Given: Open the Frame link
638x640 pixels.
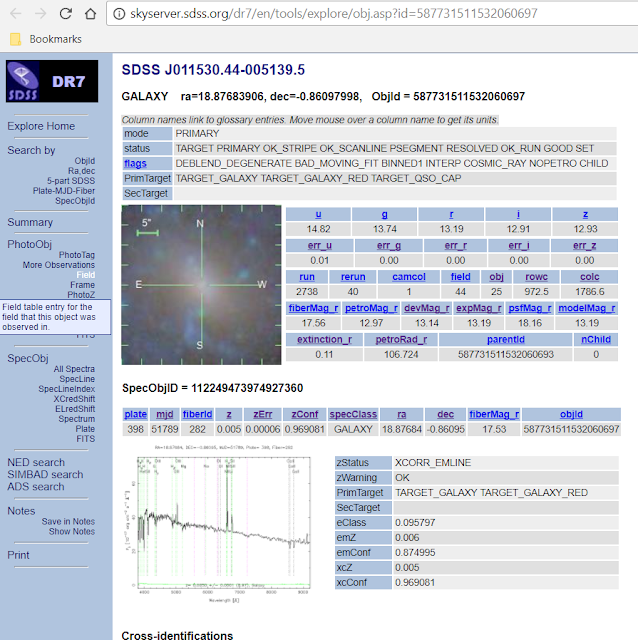Looking at the screenshot, I should (82, 285).
